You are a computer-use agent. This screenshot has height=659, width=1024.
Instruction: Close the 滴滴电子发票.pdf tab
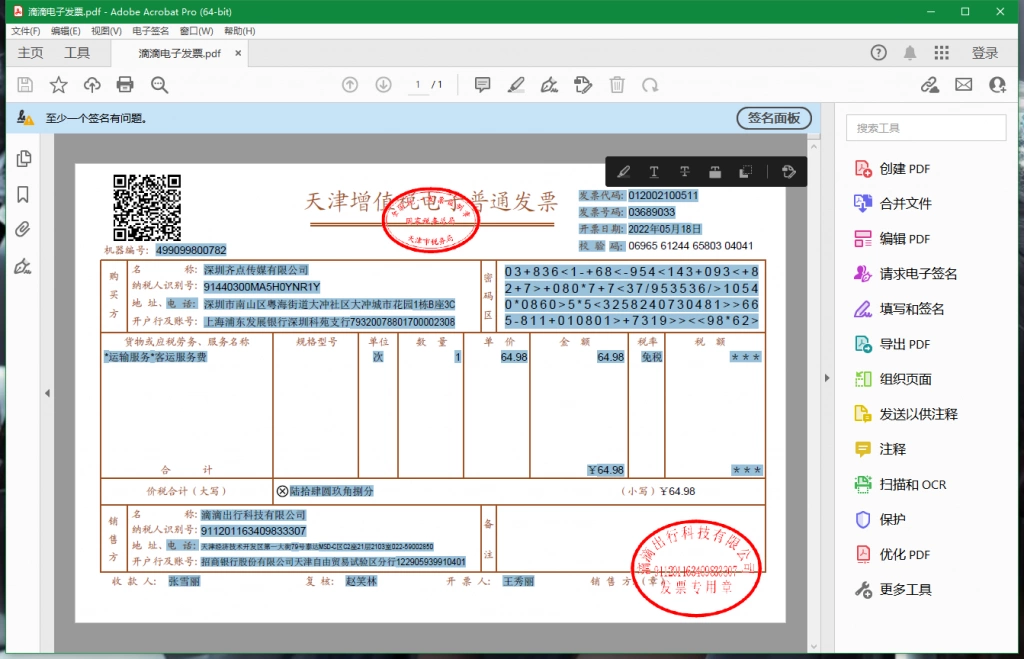pos(238,53)
